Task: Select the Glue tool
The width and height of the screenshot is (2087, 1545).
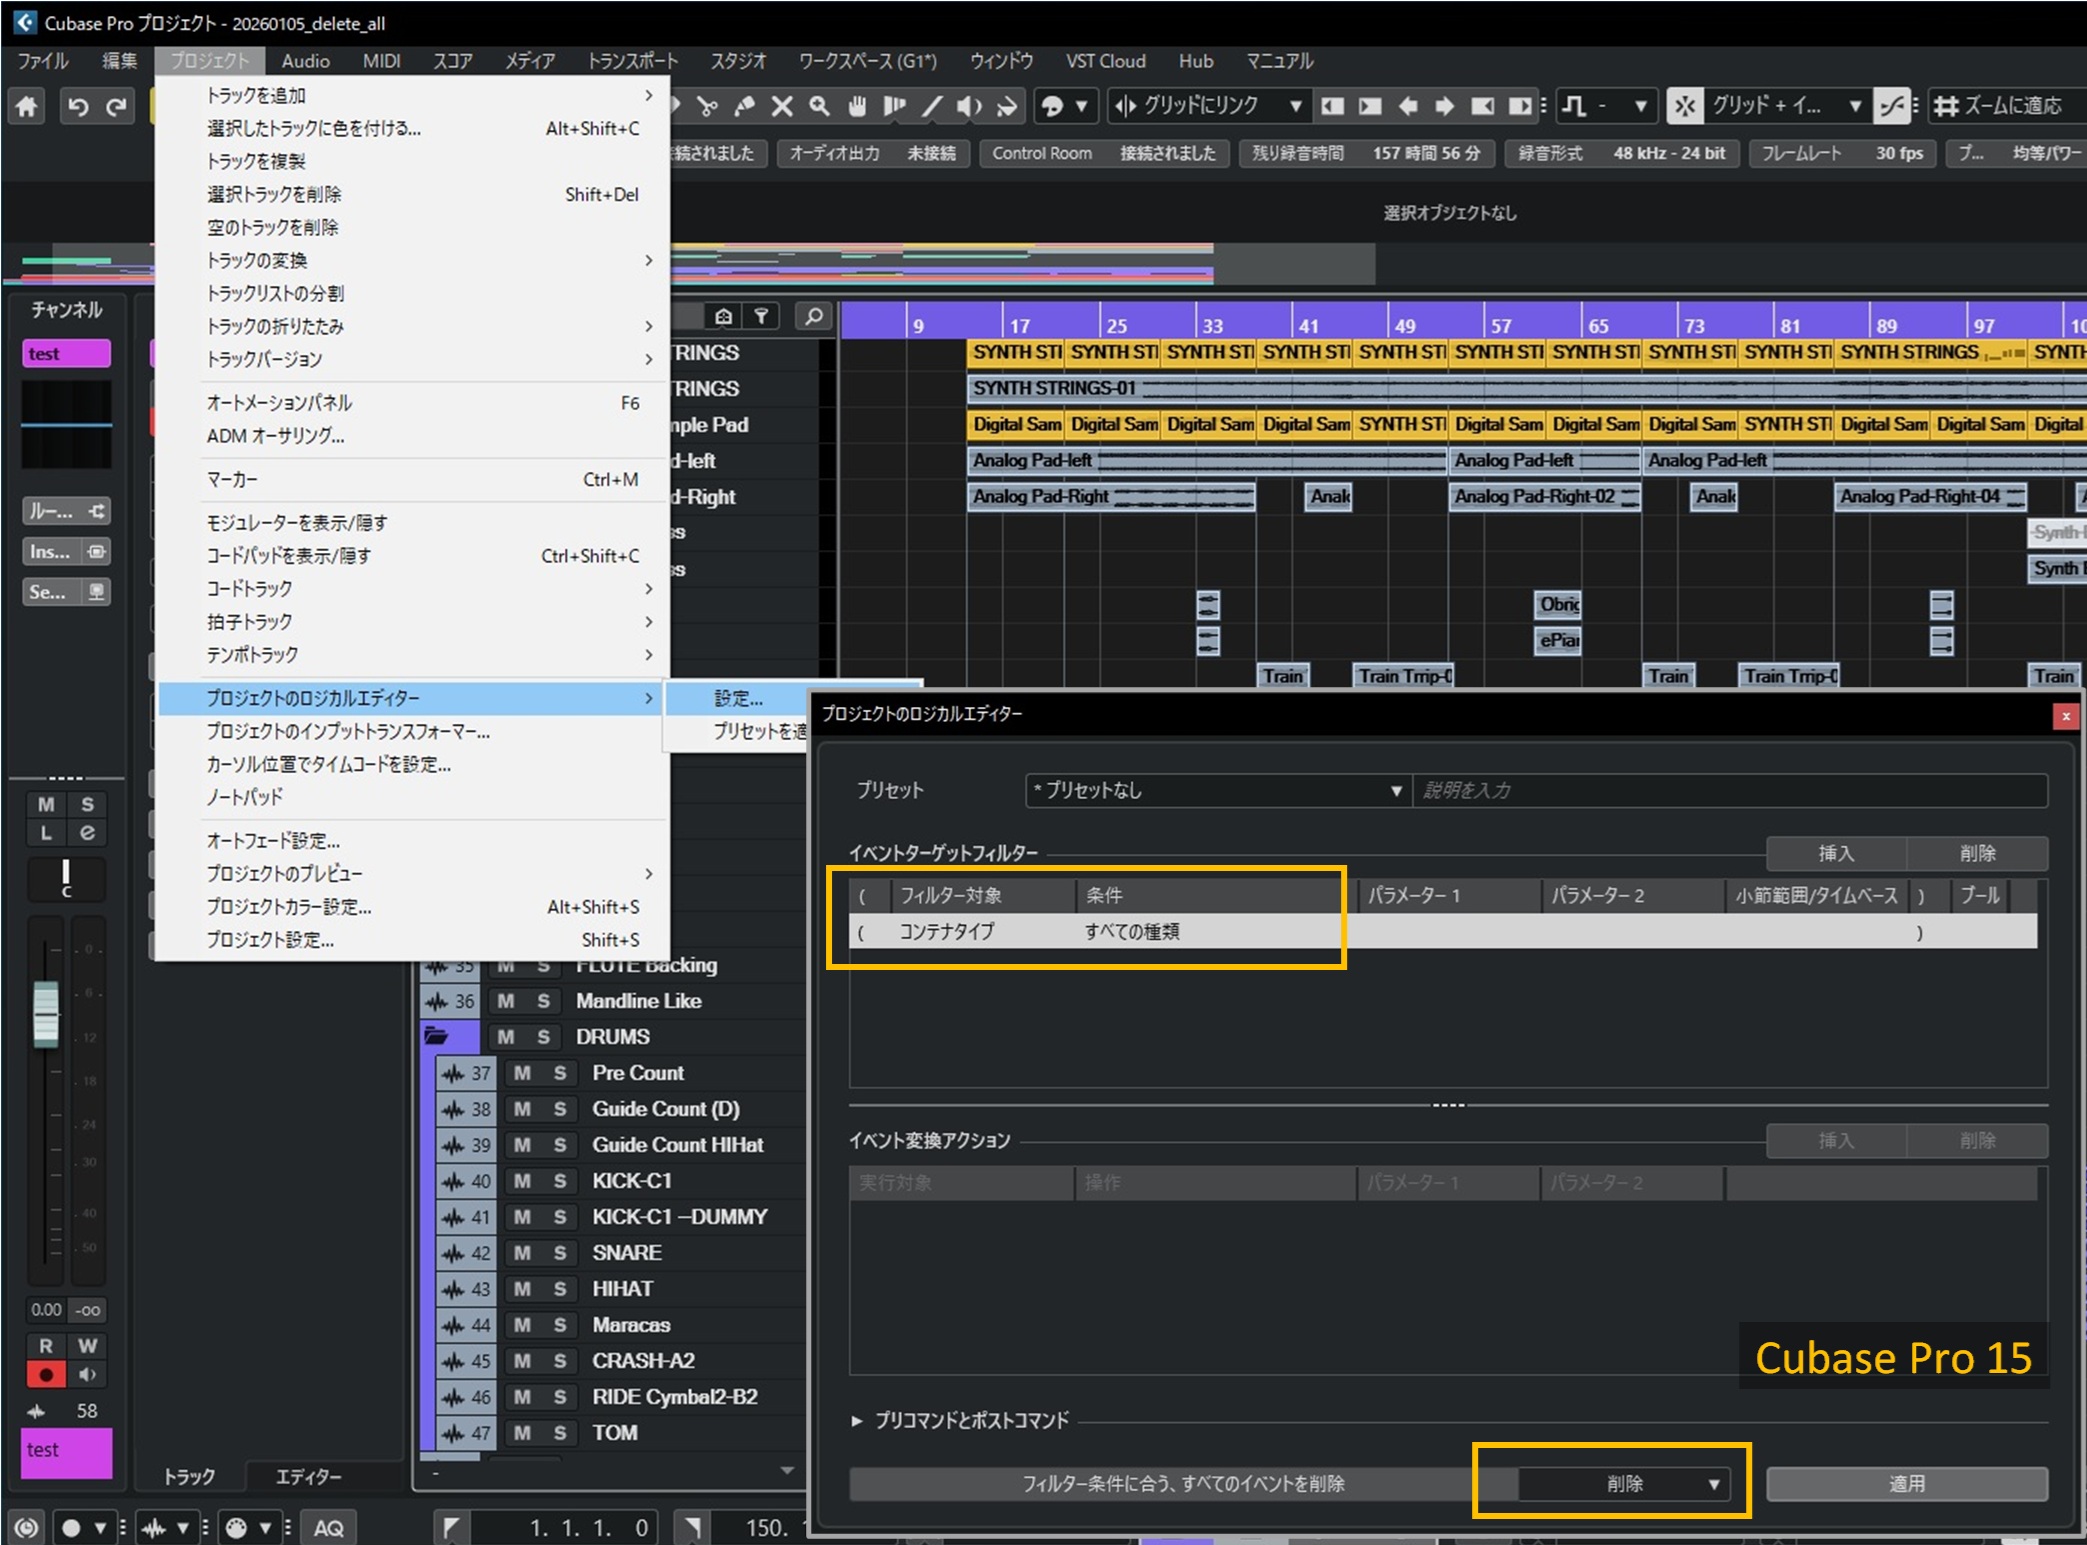Action: (744, 106)
